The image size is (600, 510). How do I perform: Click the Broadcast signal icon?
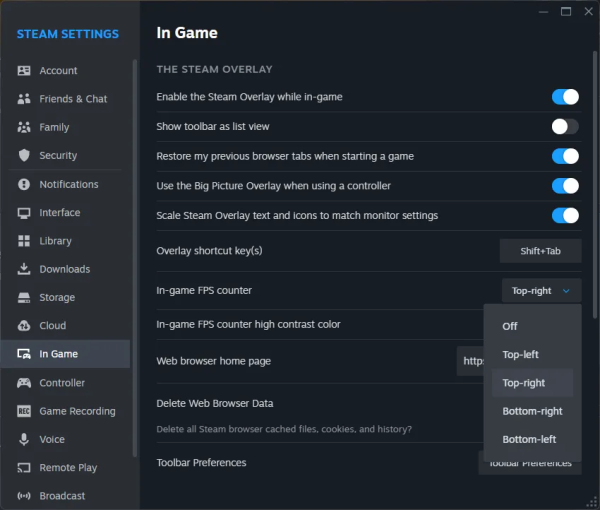[24, 496]
